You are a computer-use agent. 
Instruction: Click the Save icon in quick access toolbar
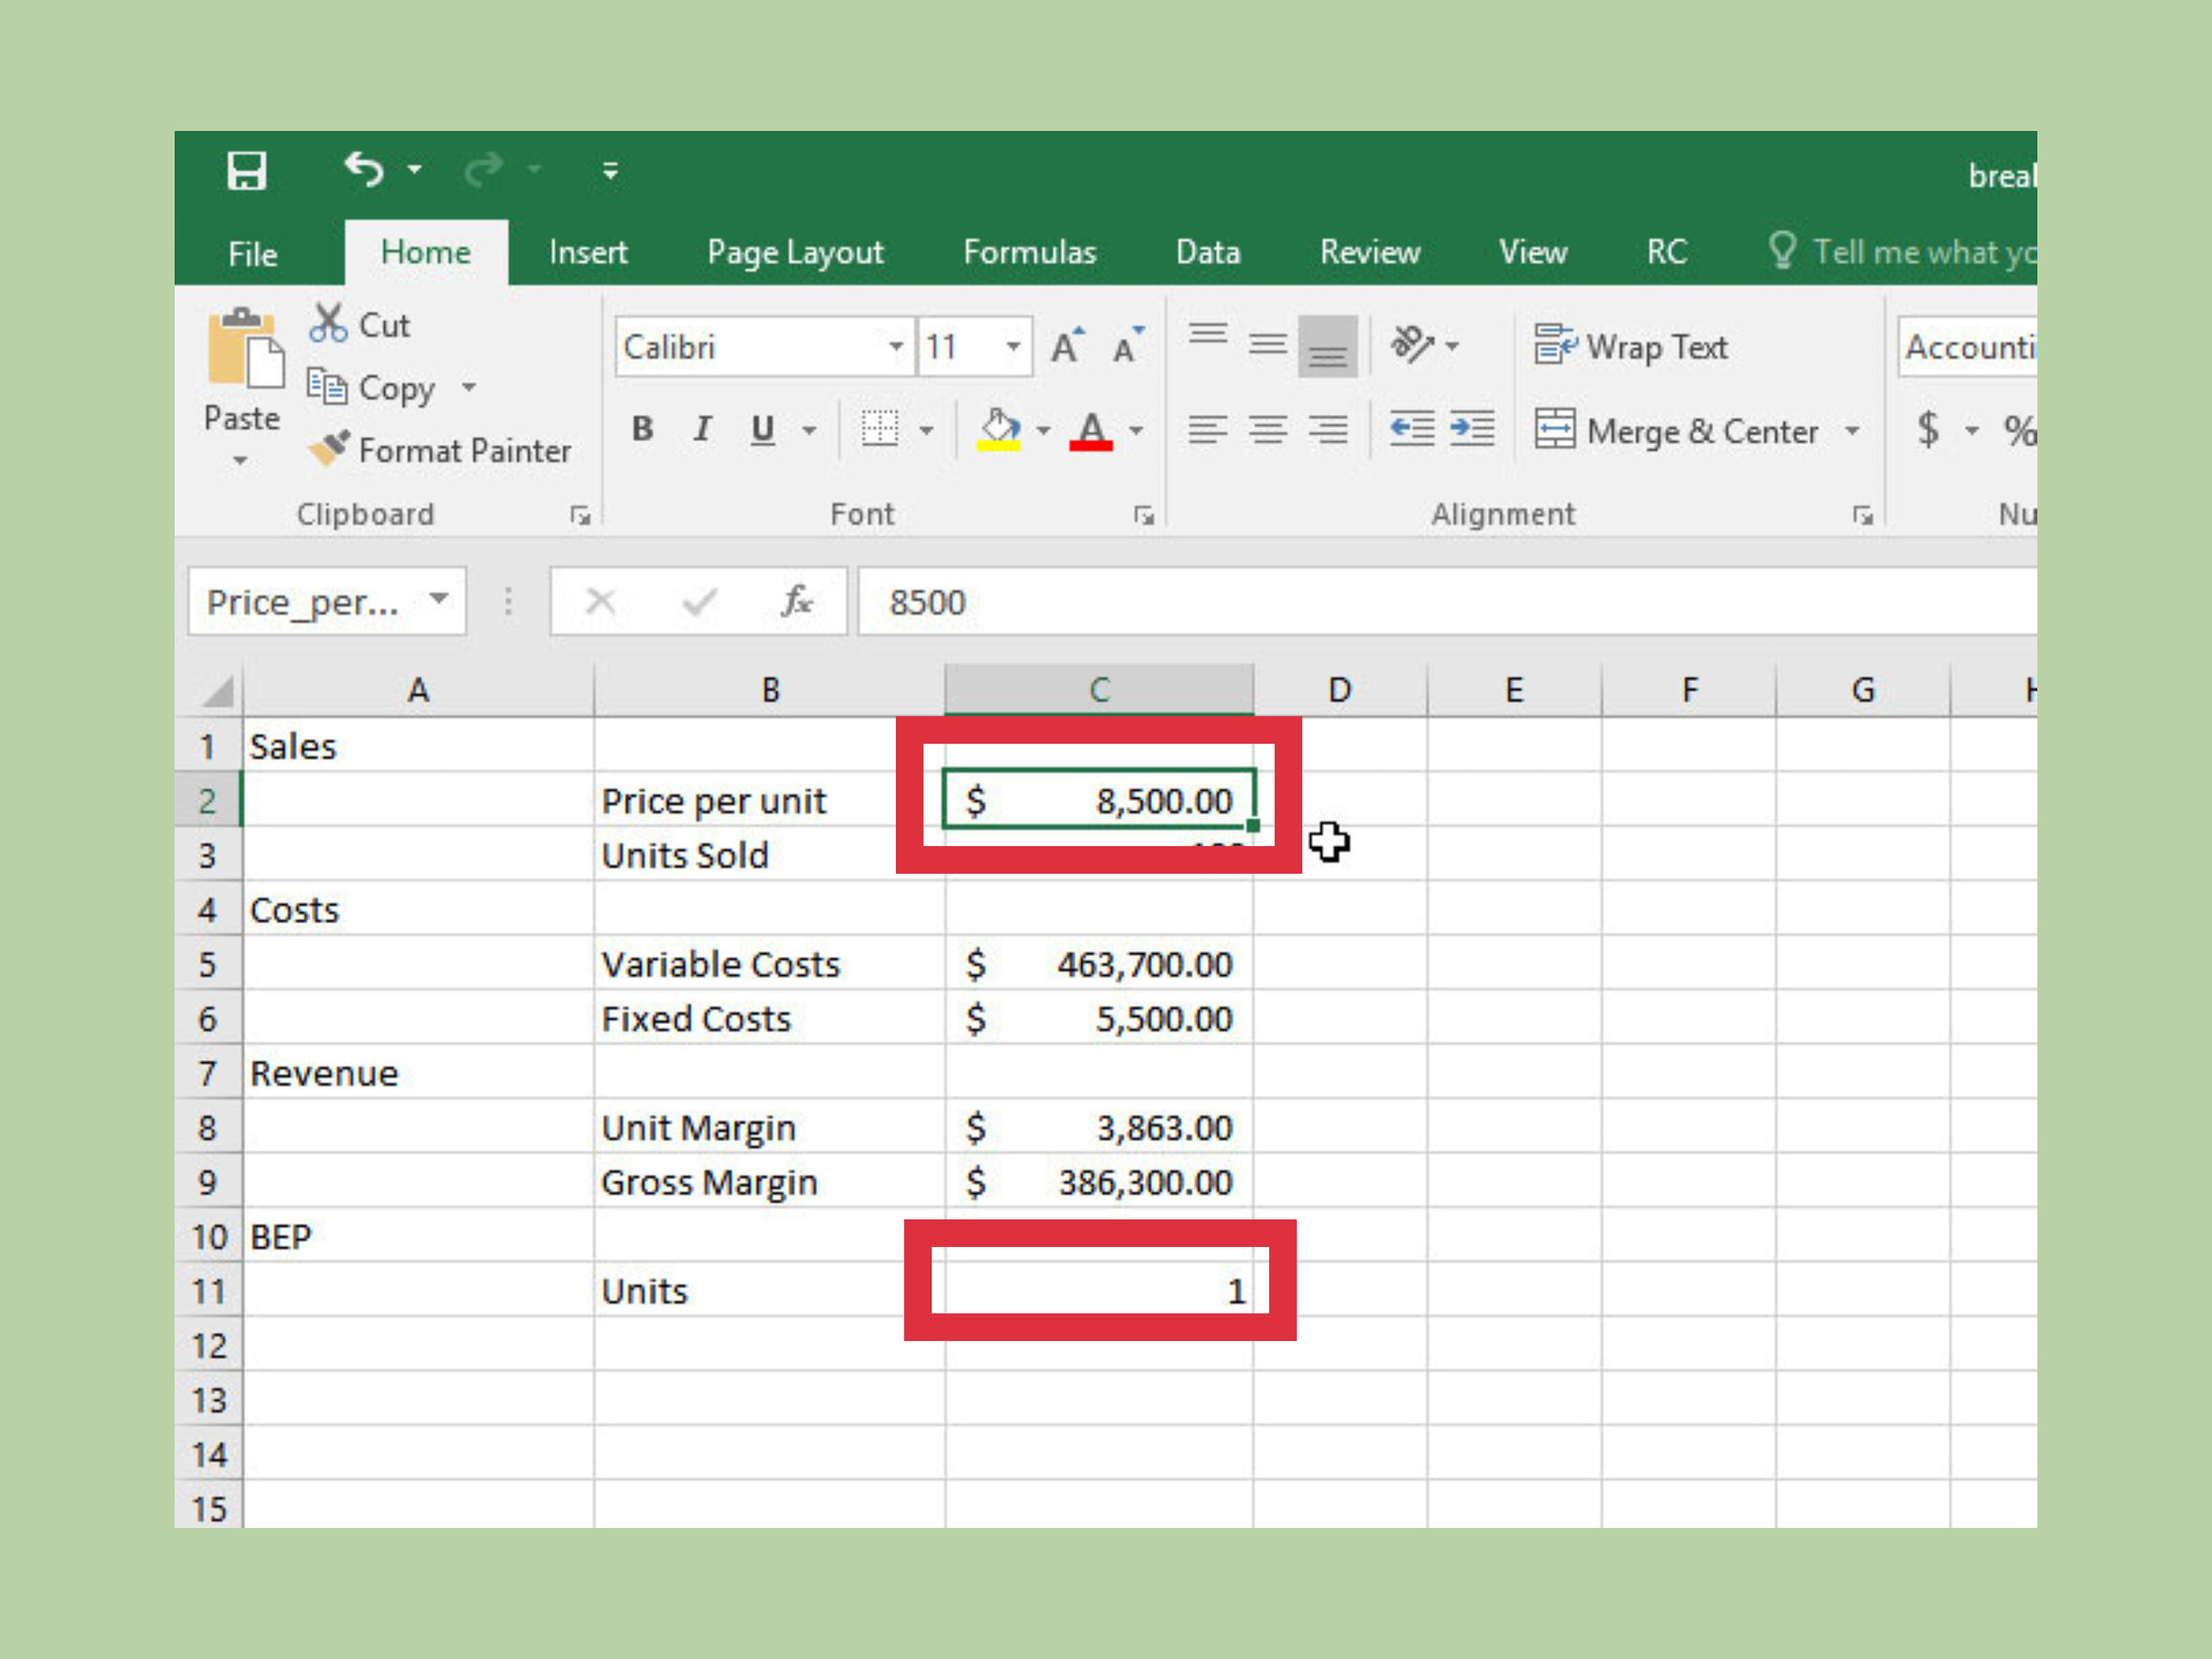tap(246, 171)
